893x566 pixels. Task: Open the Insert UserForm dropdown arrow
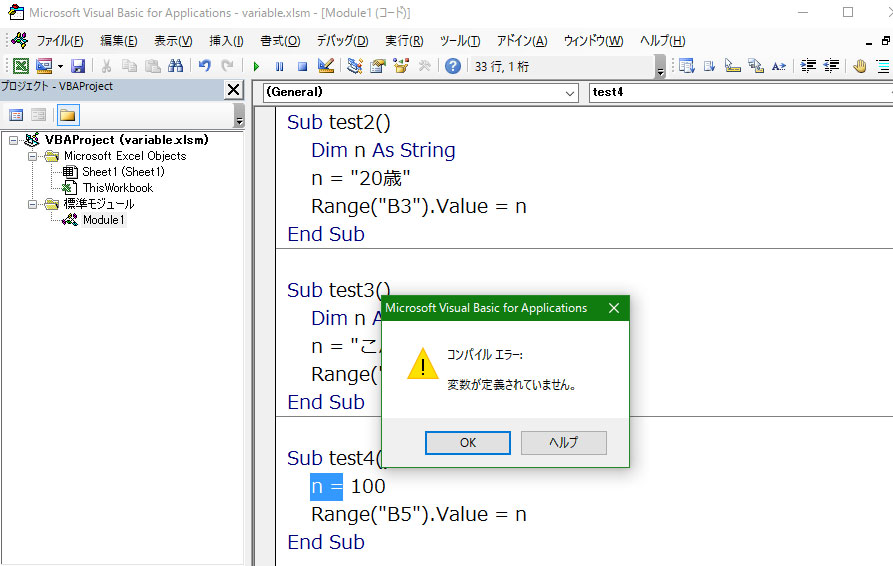tap(60, 67)
